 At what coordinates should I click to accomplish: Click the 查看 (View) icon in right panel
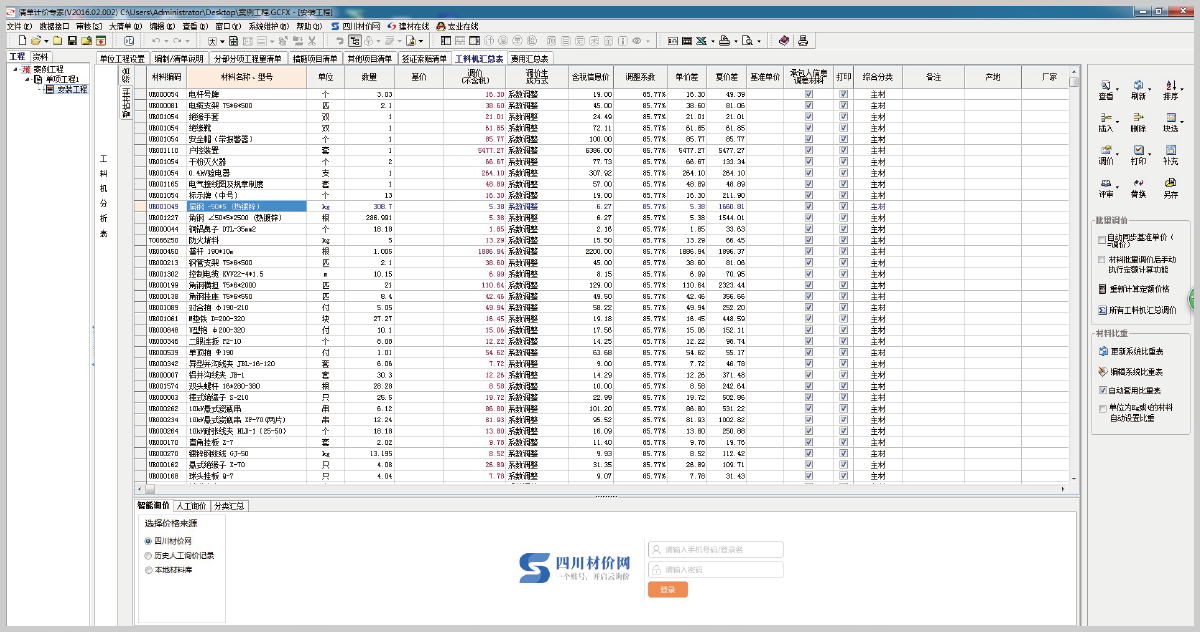pyautogui.click(x=1106, y=90)
